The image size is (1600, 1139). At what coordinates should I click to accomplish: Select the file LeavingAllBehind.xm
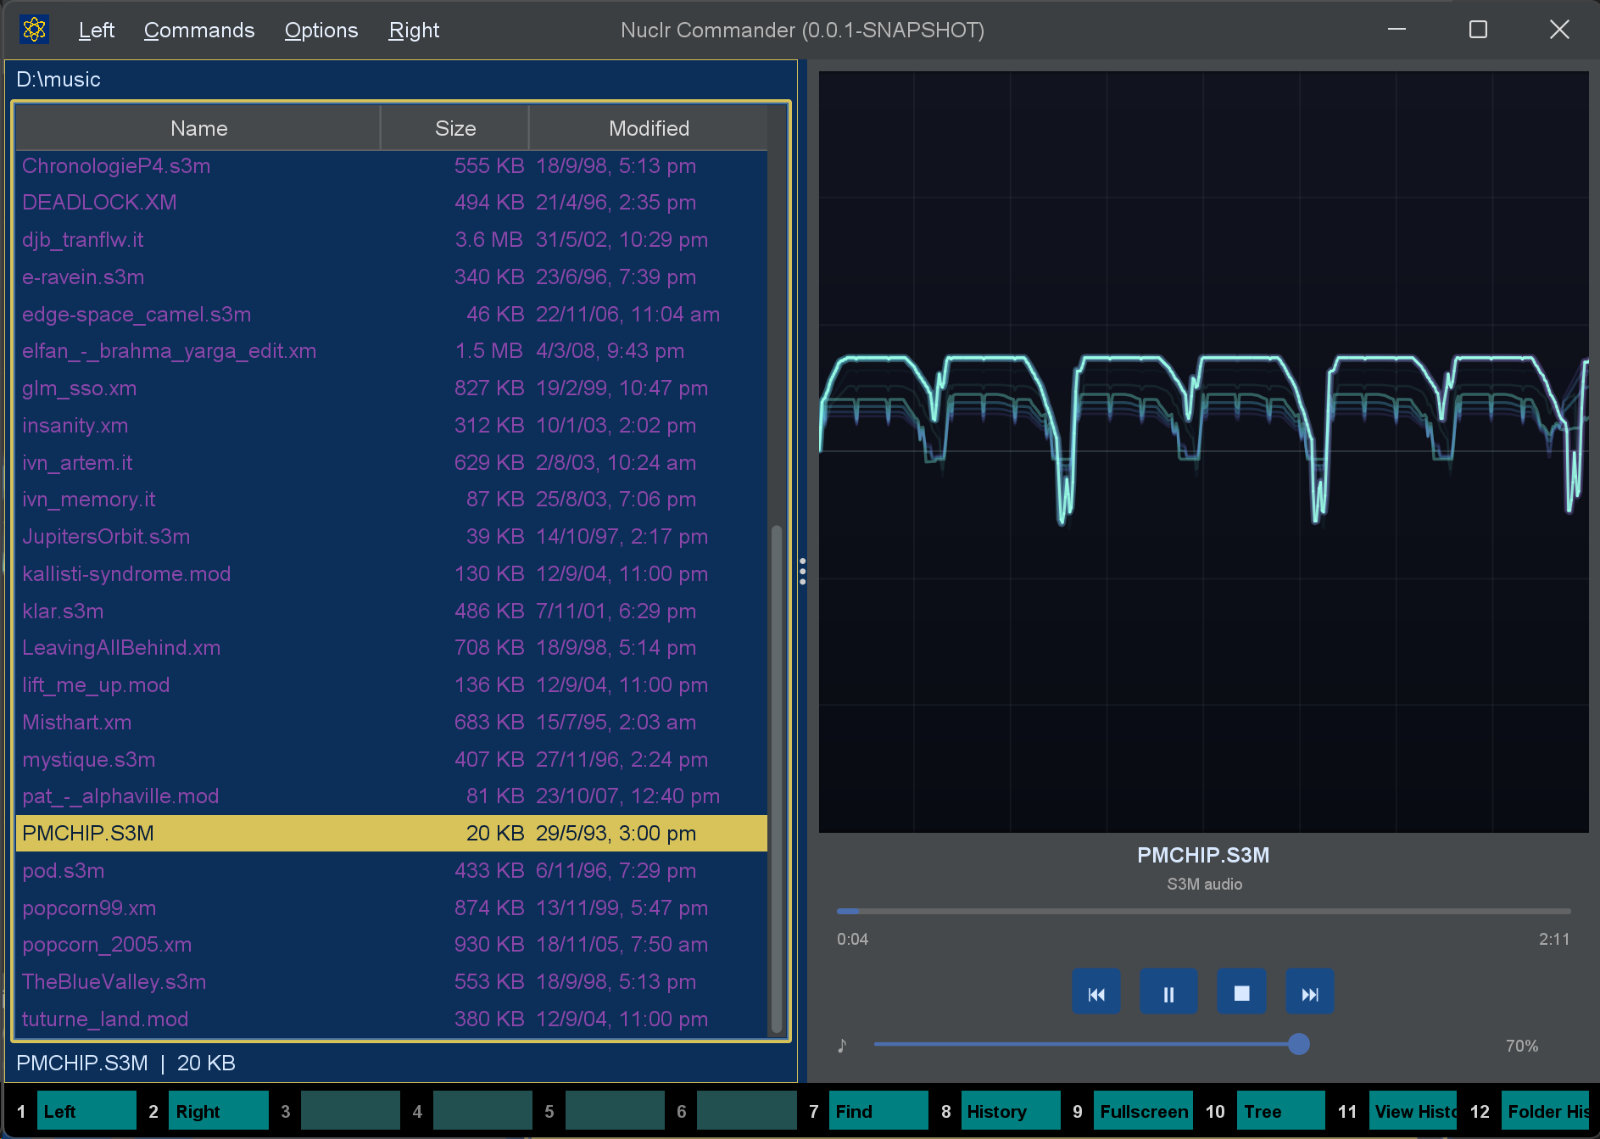click(392, 648)
